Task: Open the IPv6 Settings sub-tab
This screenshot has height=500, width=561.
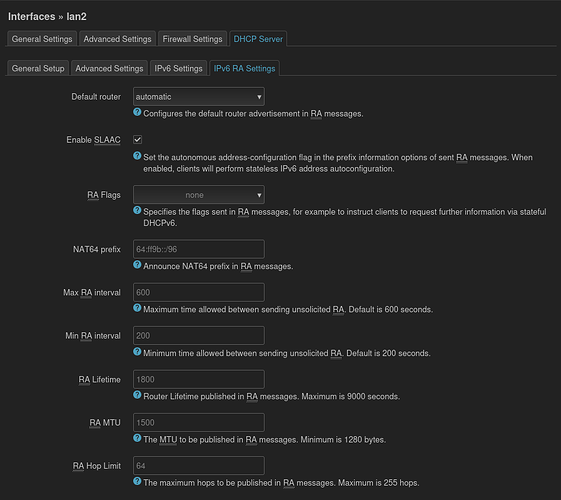Action: pos(178,68)
